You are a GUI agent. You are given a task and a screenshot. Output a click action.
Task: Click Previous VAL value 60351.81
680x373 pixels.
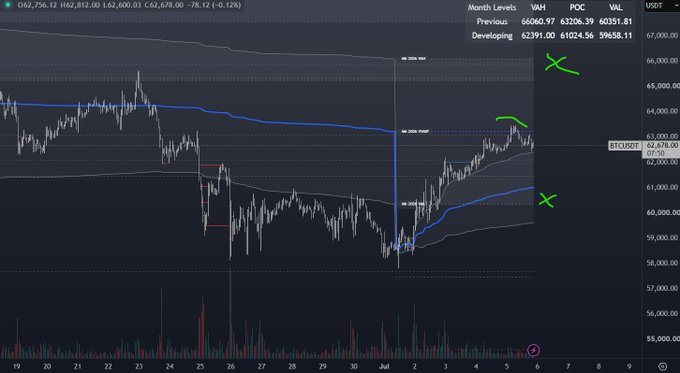pos(615,21)
